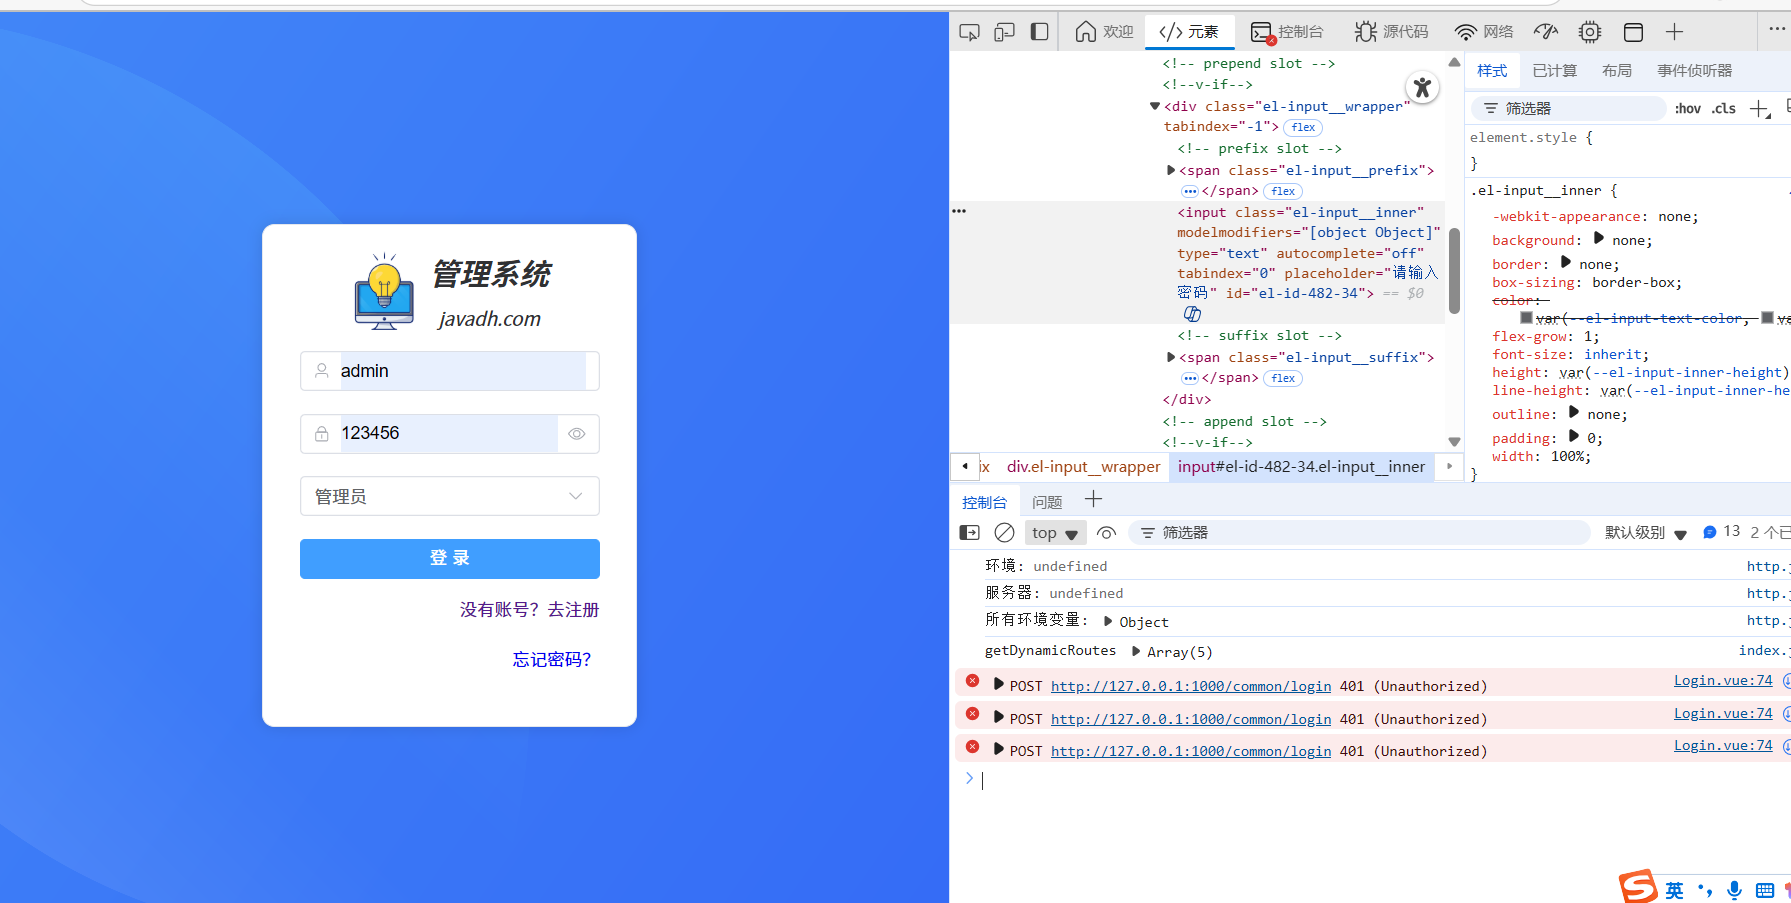Screen dimensions: 1791x903
Task: Expand the outline property triangle
Action: pyautogui.click(x=1573, y=412)
